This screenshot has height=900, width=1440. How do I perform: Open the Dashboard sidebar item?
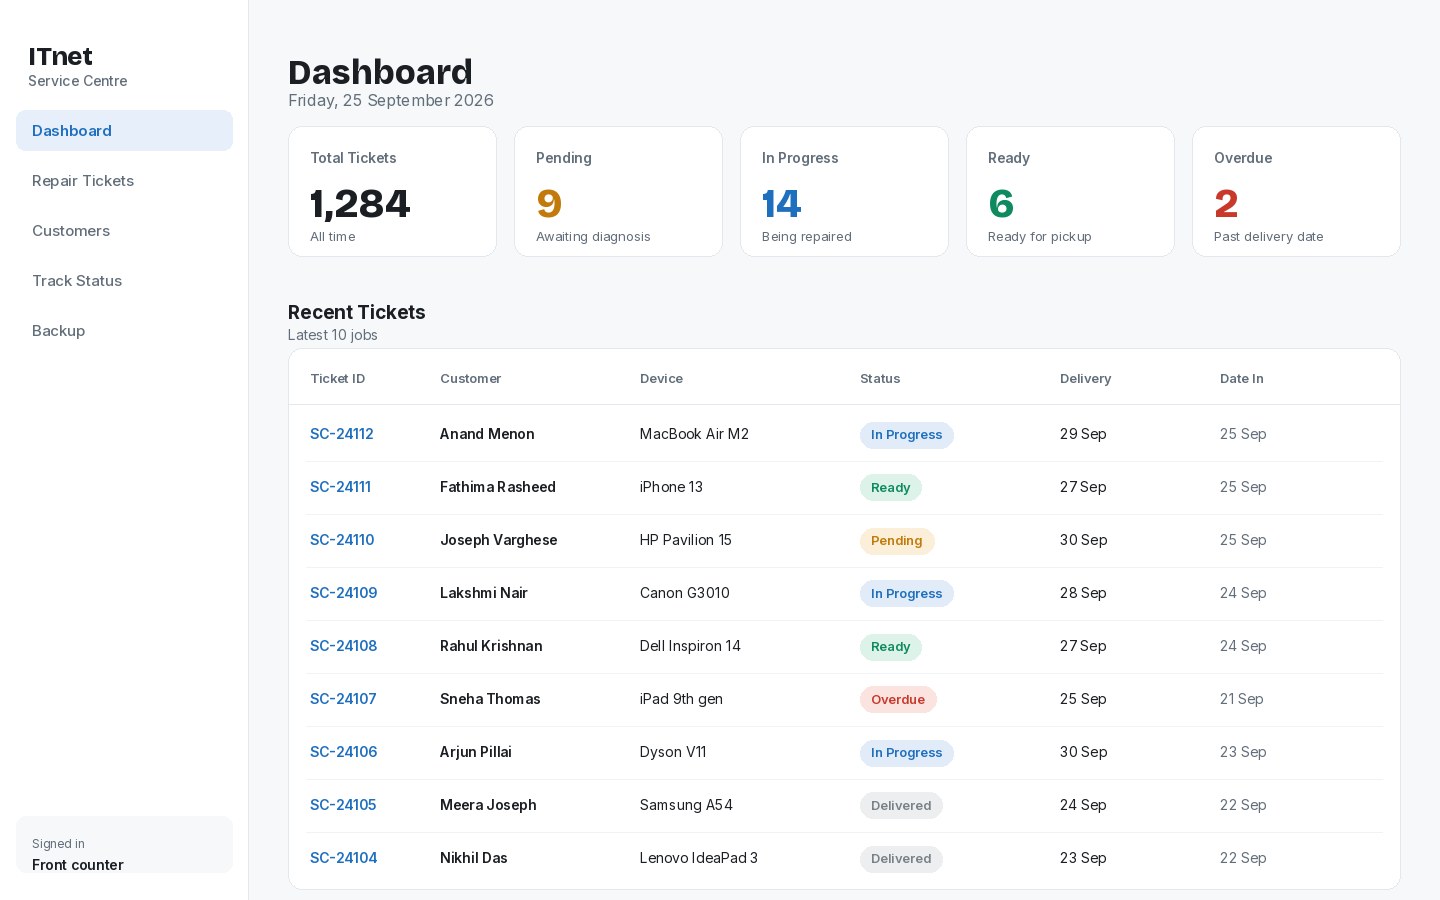pos(124,131)
